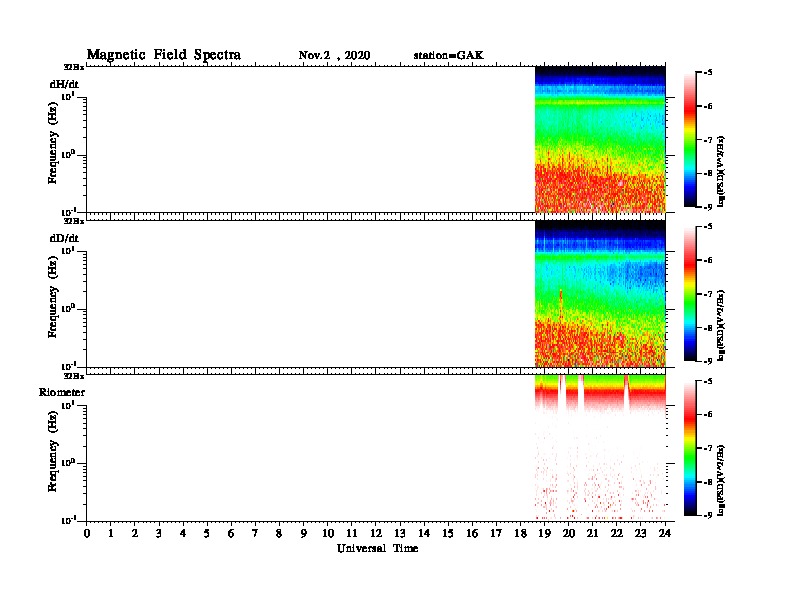Image resolution: width=792 pixels, height=612 pixels.
Task: Click the hour 5 tick label
Action: point(207,534)
